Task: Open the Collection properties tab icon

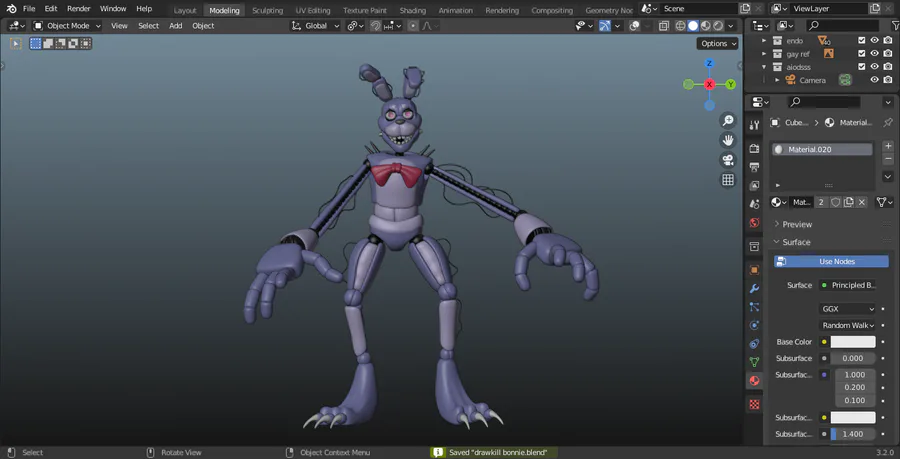Action: coord(754,247)
